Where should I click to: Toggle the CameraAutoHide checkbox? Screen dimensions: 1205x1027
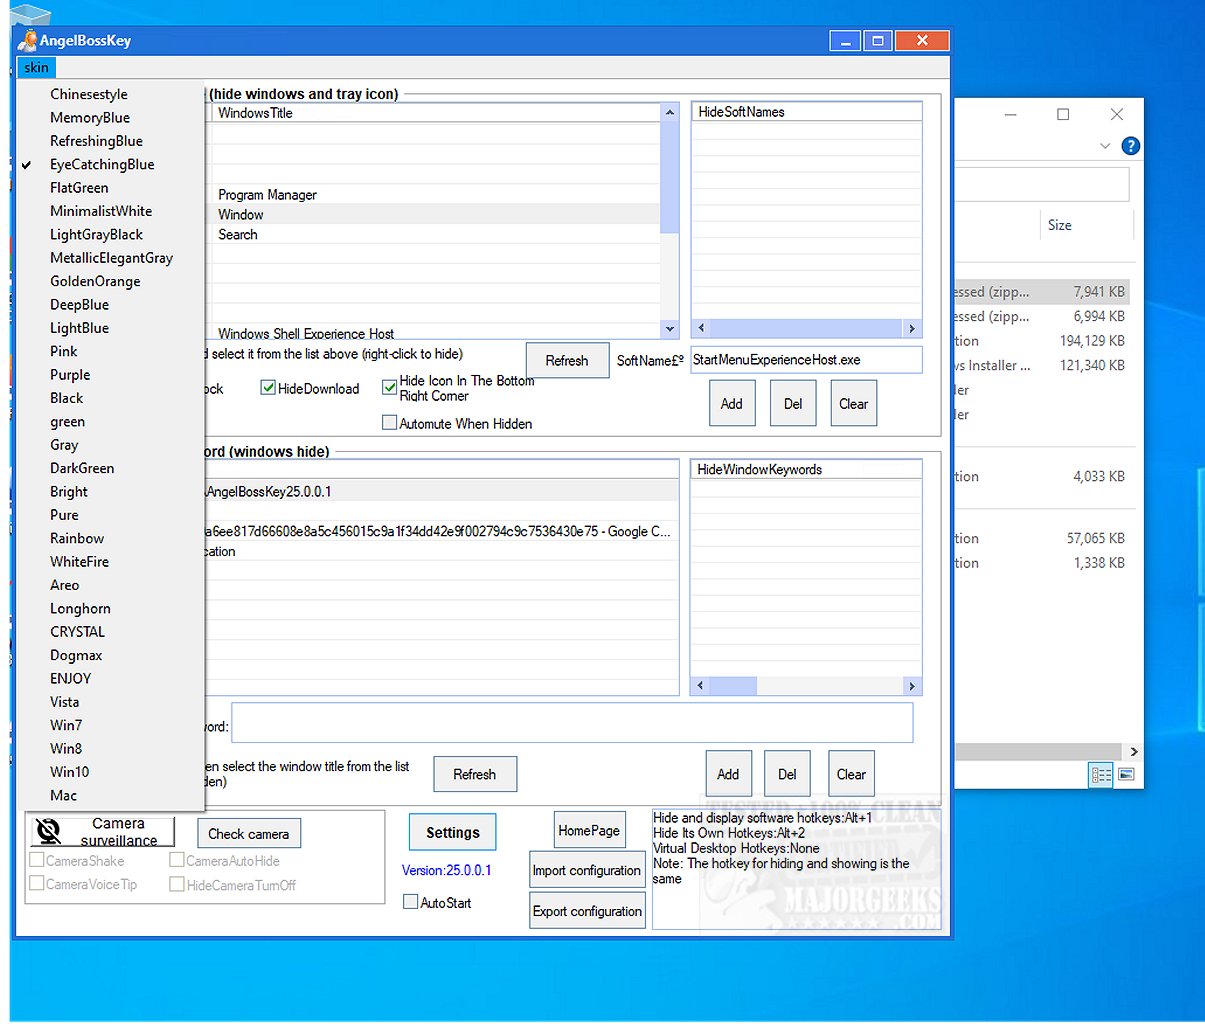click(177, 860)
